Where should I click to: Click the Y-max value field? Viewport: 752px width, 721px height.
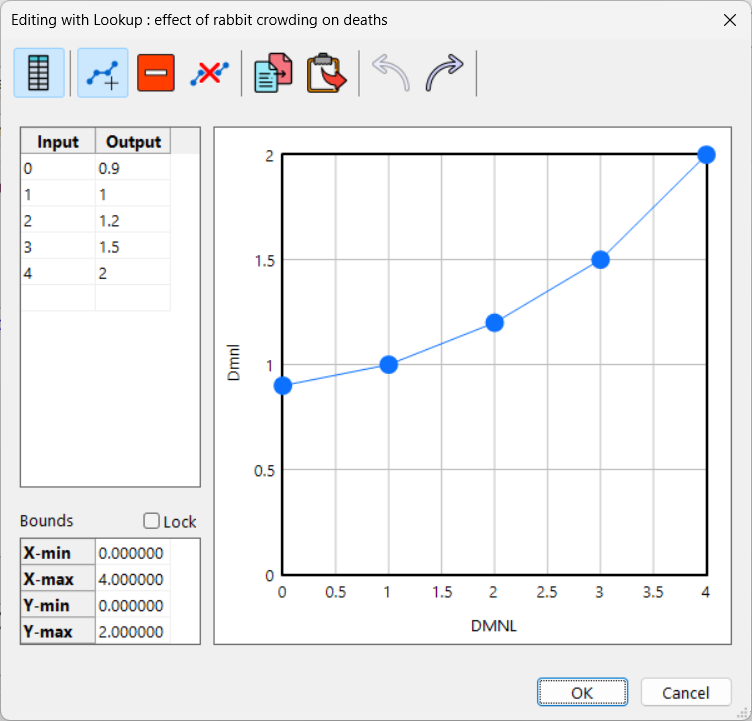click(132, 631)
